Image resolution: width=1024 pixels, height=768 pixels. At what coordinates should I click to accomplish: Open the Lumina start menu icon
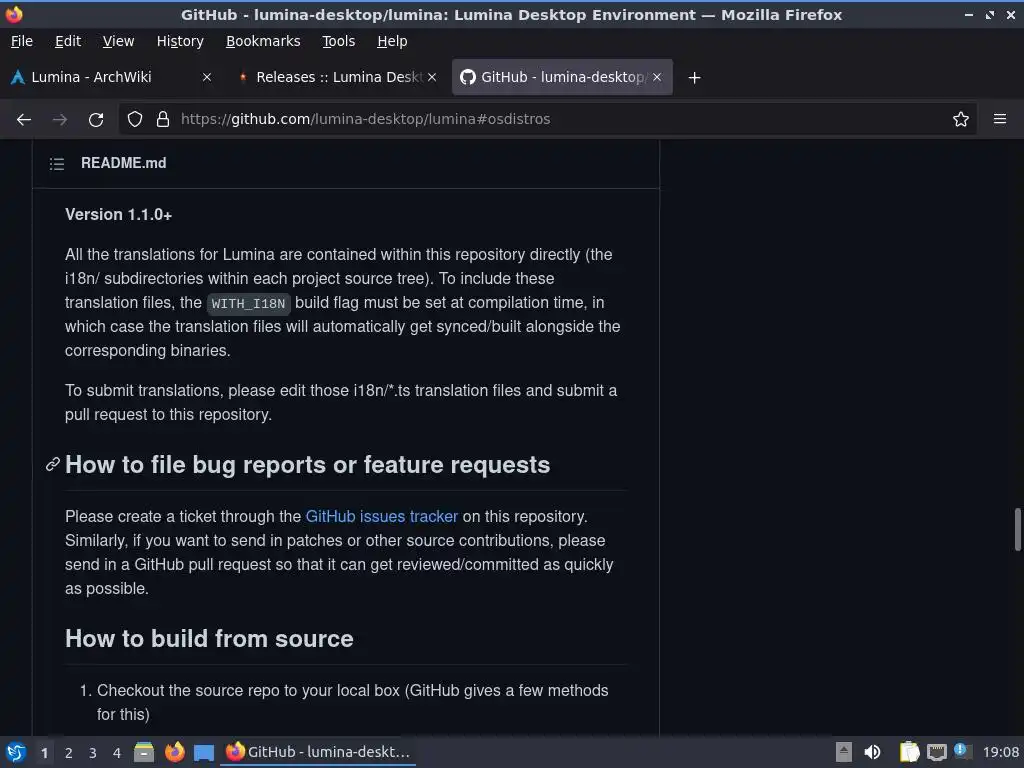click(16, 752)
